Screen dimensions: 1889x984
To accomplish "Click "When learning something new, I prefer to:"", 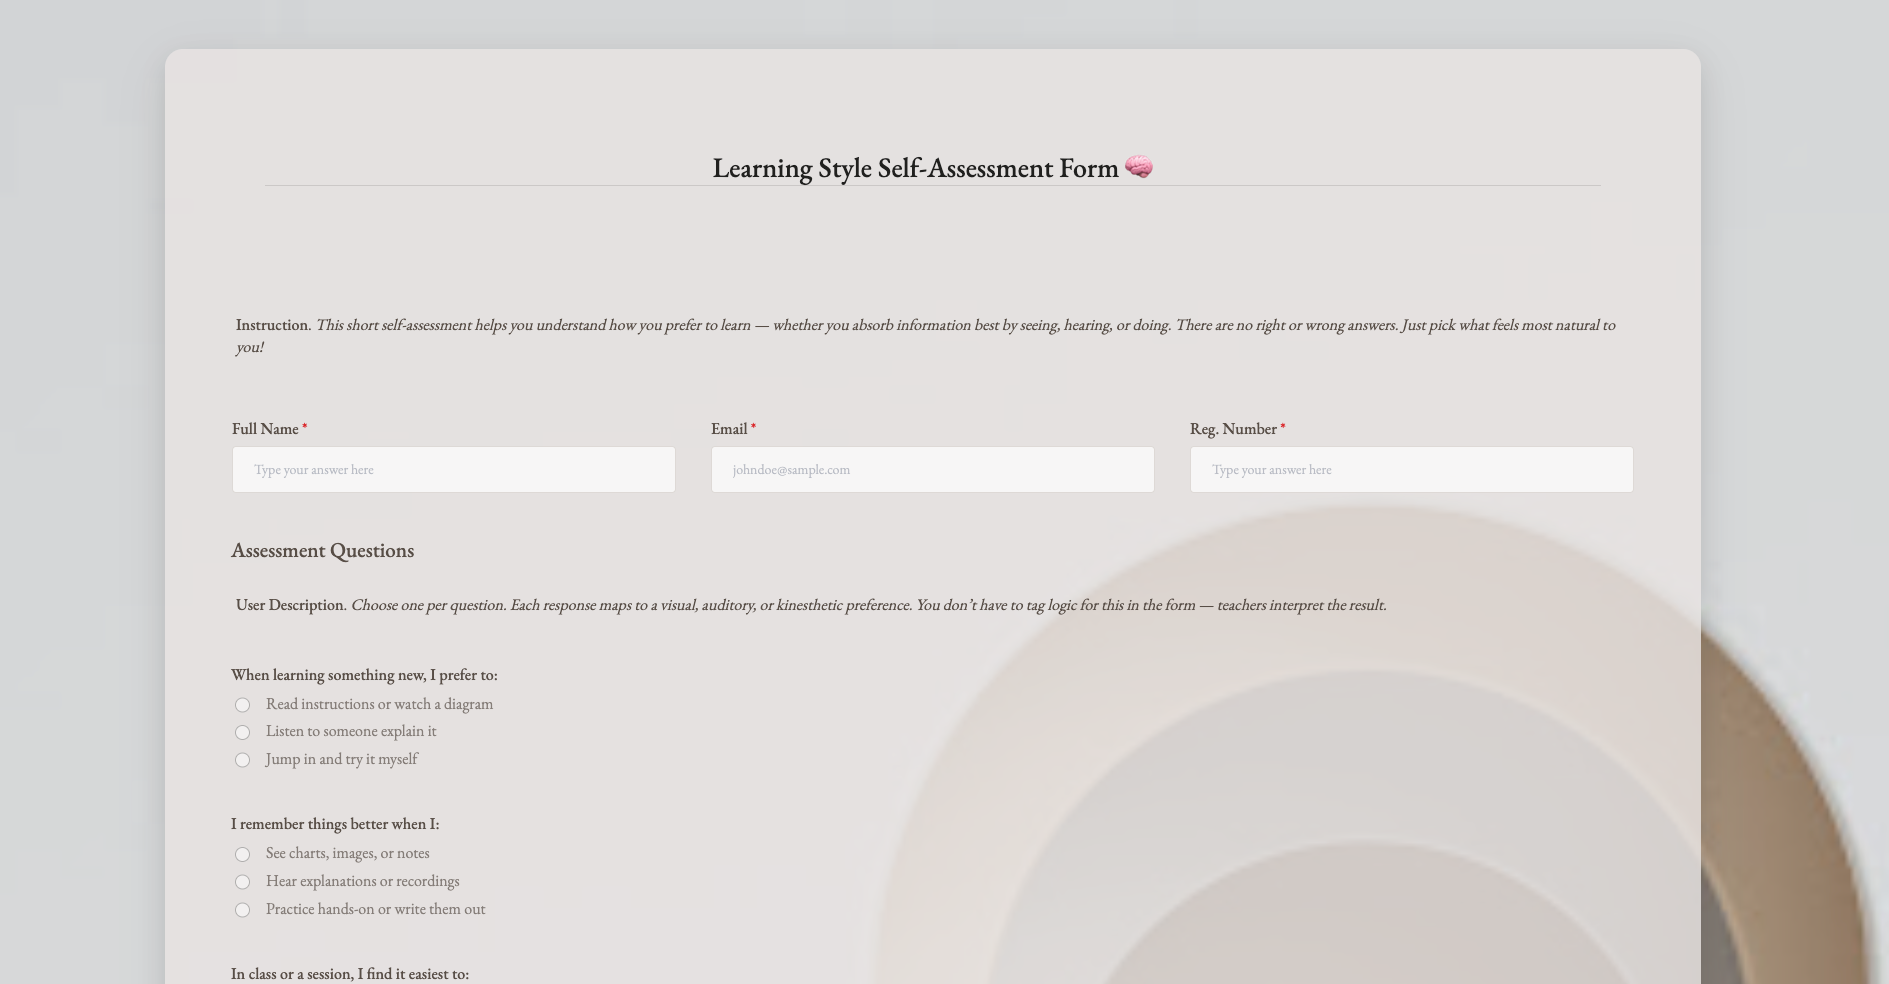I will [x=364, y=675].
